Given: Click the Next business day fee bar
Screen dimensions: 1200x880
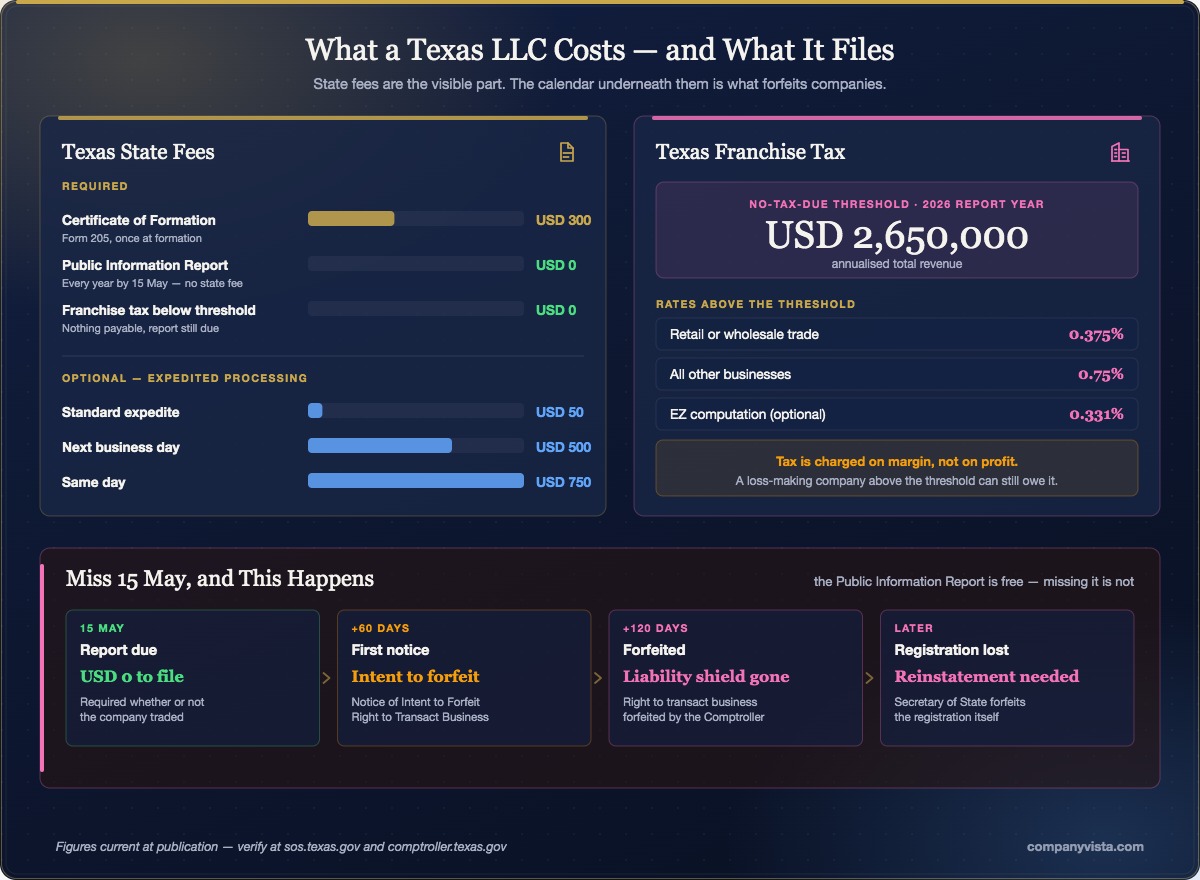Looking at the screenshot, I should pyautogui.click(x=416, y=446).
